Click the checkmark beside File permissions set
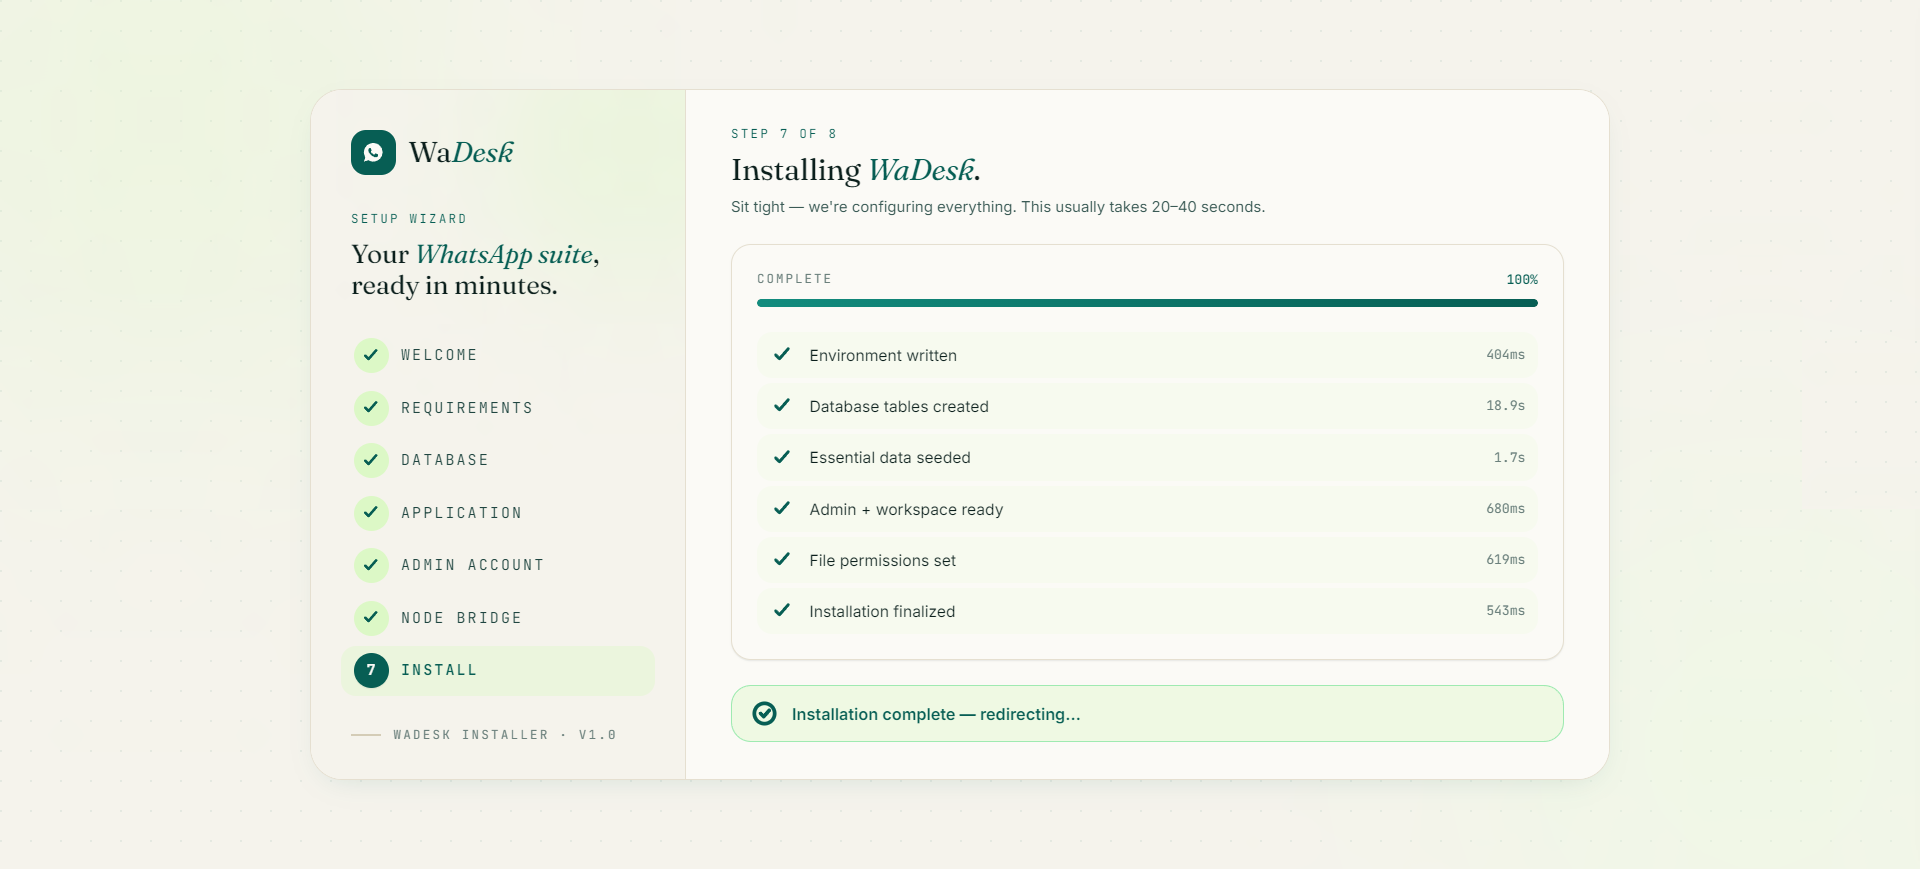This screenshot has width=1920, height=869. [782, 559]
